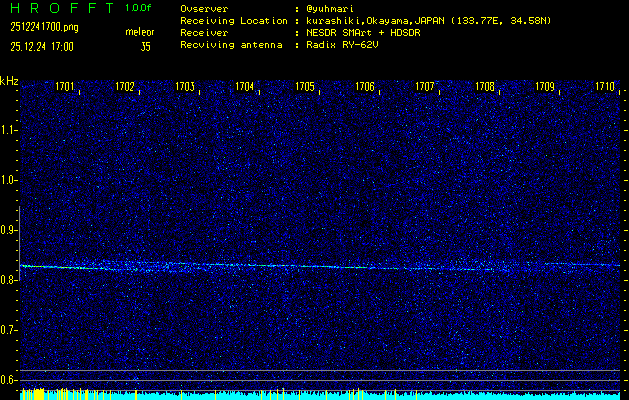
Task: Click the 25.12.24 17:00 timestamp
Action: [x=40, y=46]
